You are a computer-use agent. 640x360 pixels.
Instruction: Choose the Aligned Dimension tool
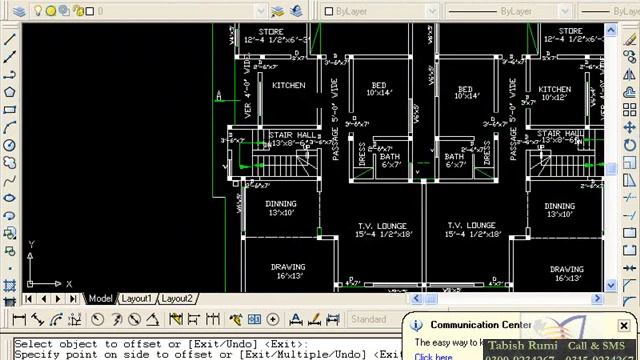(x=38, y=319)
